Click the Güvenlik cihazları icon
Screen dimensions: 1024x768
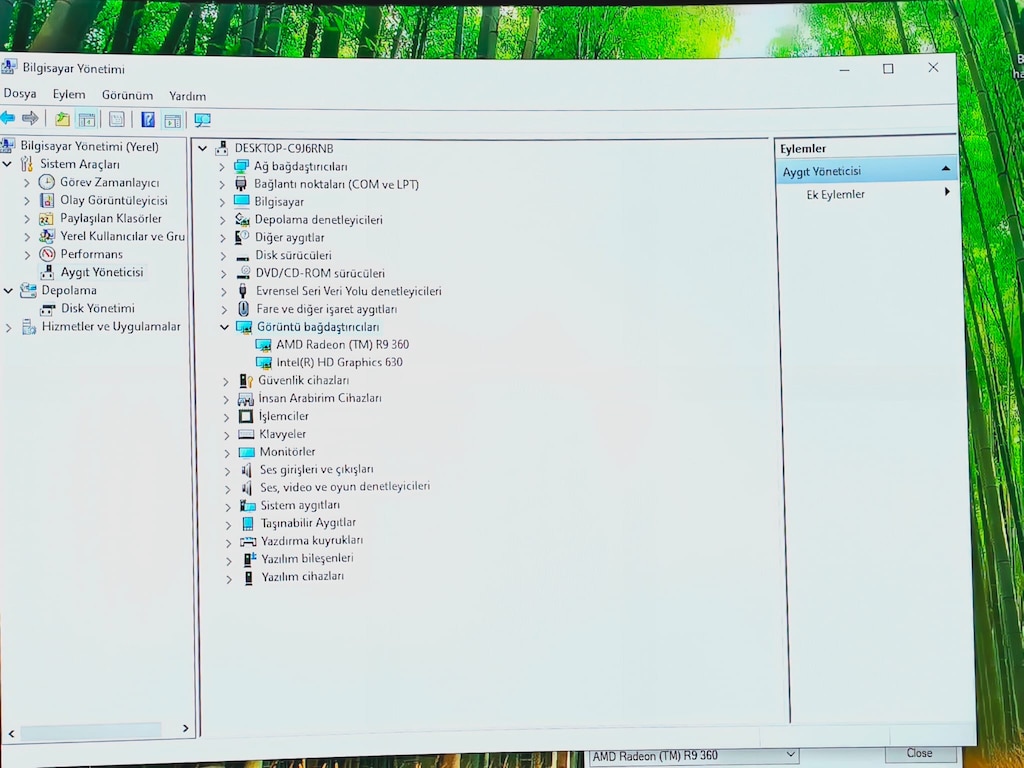point(246,381)
